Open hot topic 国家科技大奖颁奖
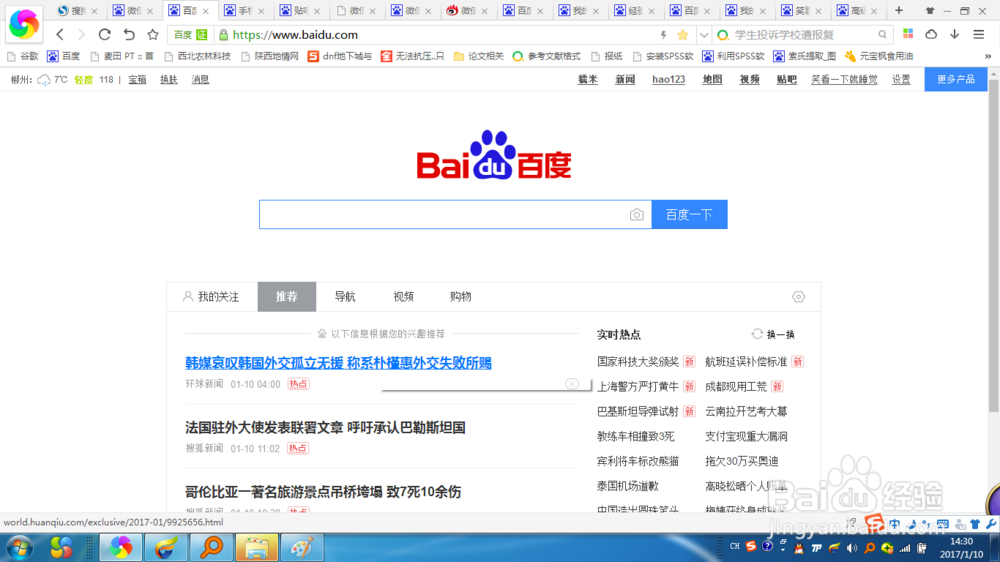This screenshot has width=1000, height=562. [638, 362]
